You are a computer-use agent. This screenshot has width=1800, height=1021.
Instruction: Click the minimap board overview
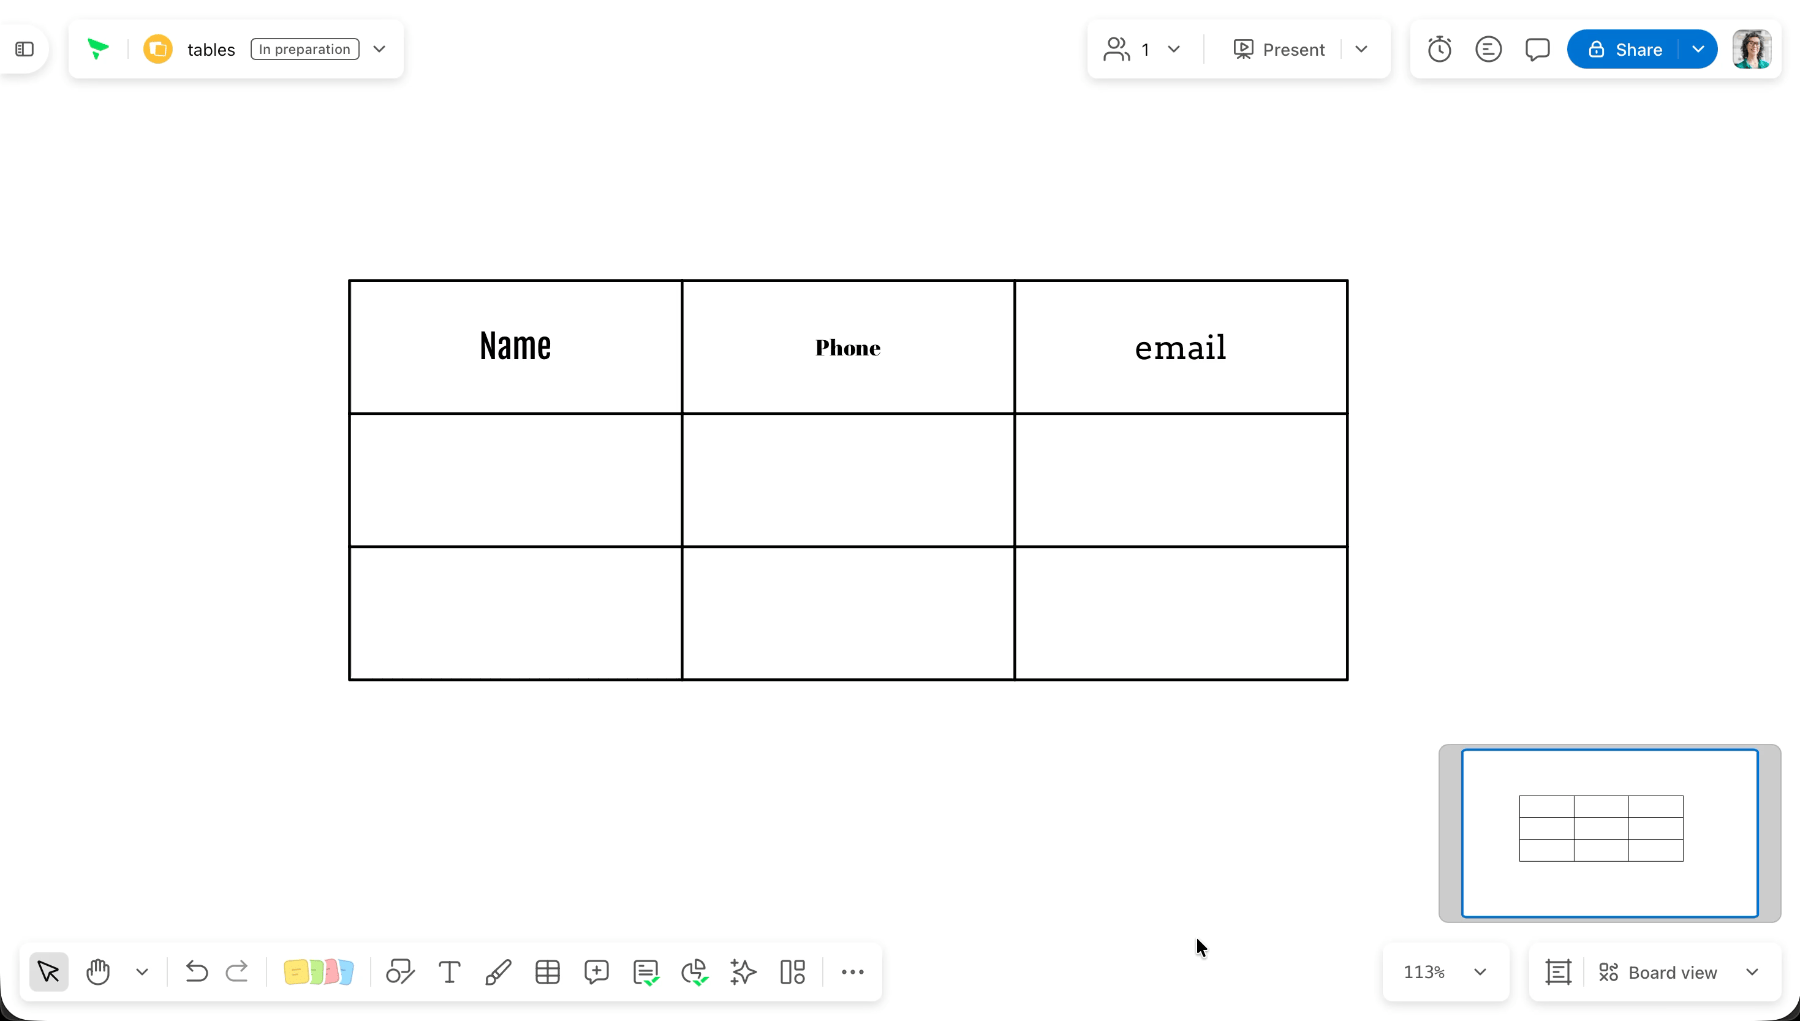(x=1610, y=833)
